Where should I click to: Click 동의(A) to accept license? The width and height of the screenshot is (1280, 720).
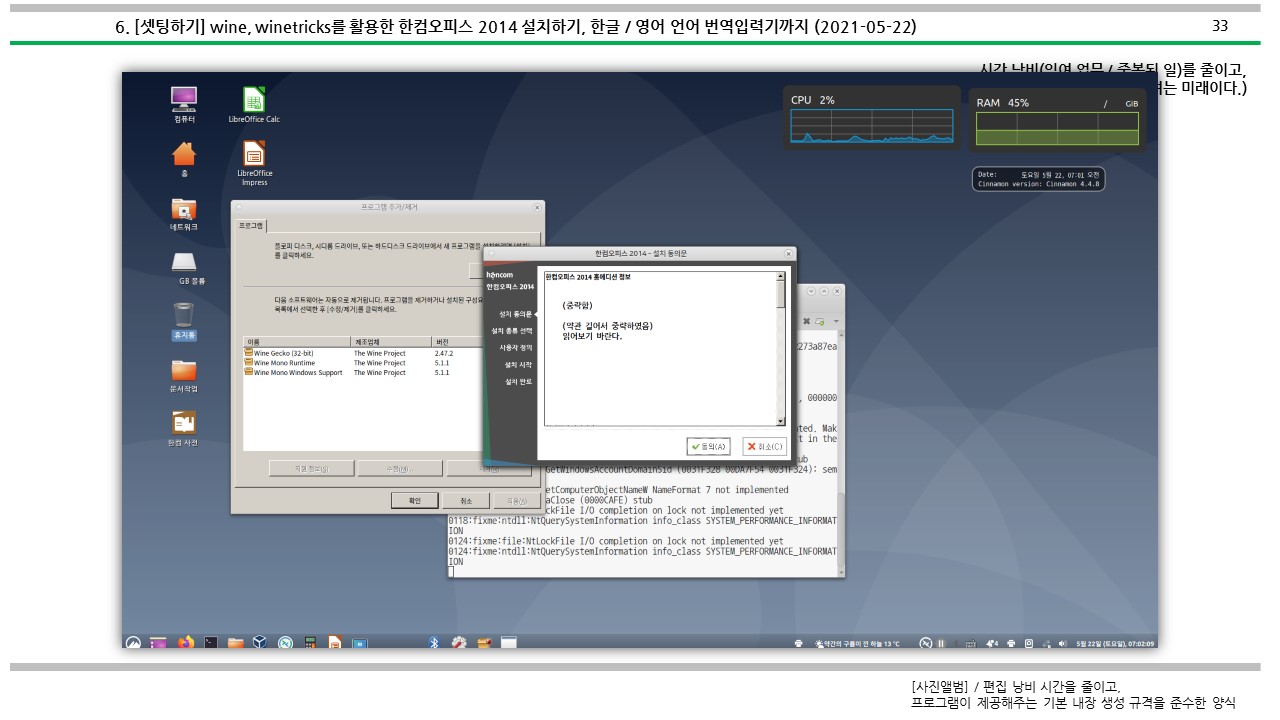709,446
